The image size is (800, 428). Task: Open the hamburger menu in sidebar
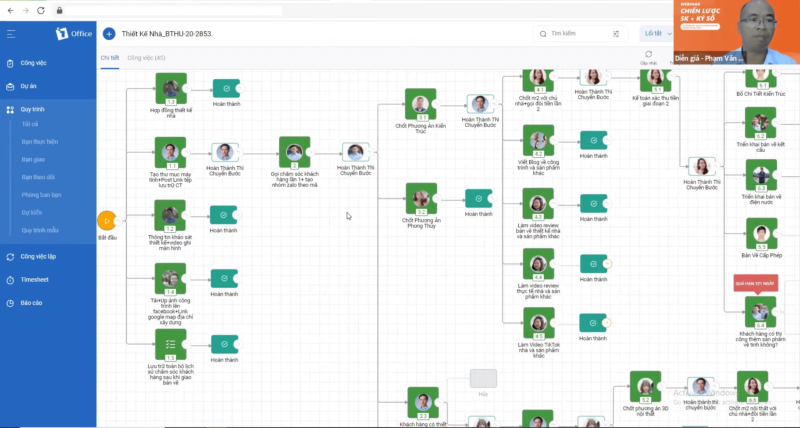point(11,34)
